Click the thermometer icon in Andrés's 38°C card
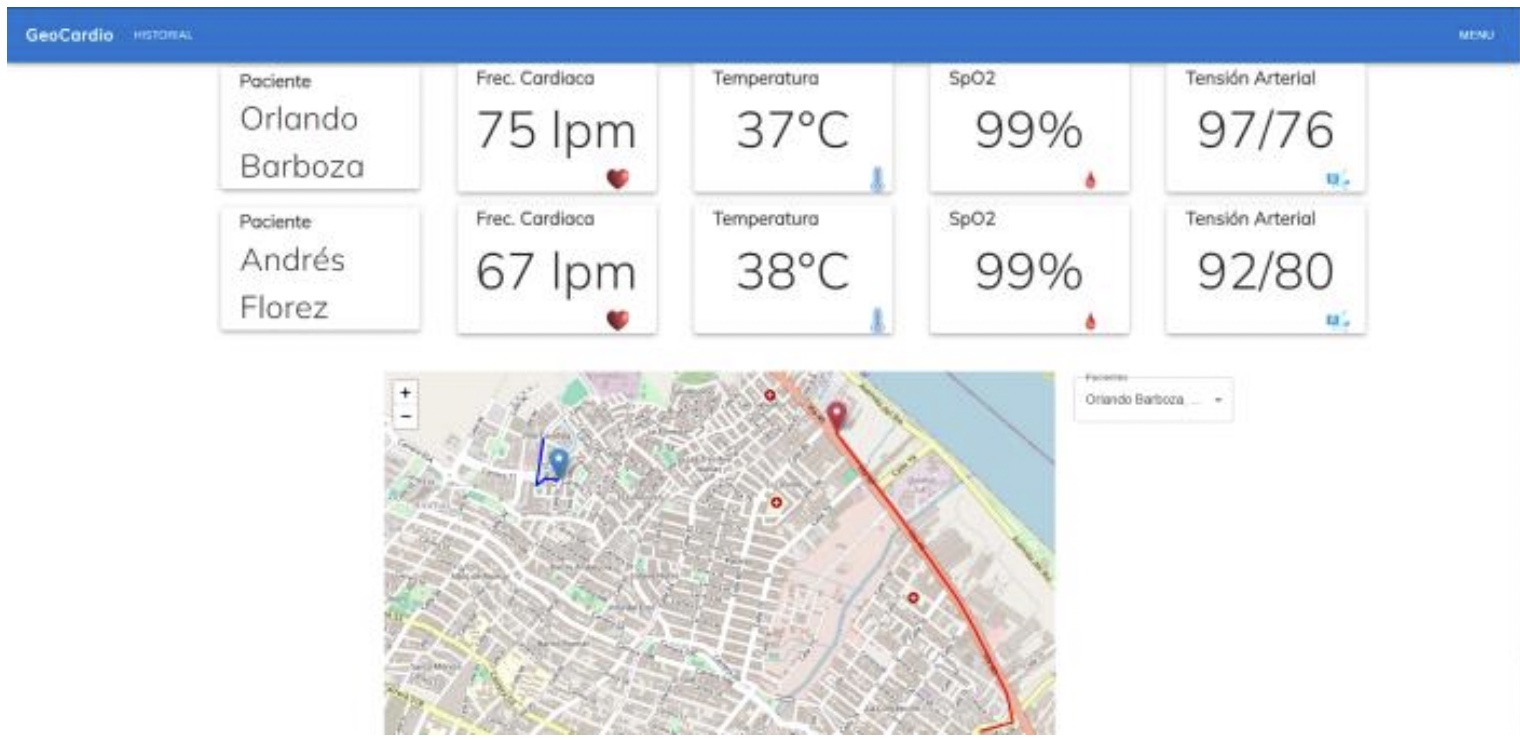Screen dimensions: 1520x744 pyautogui.click(x=877, y=320)
